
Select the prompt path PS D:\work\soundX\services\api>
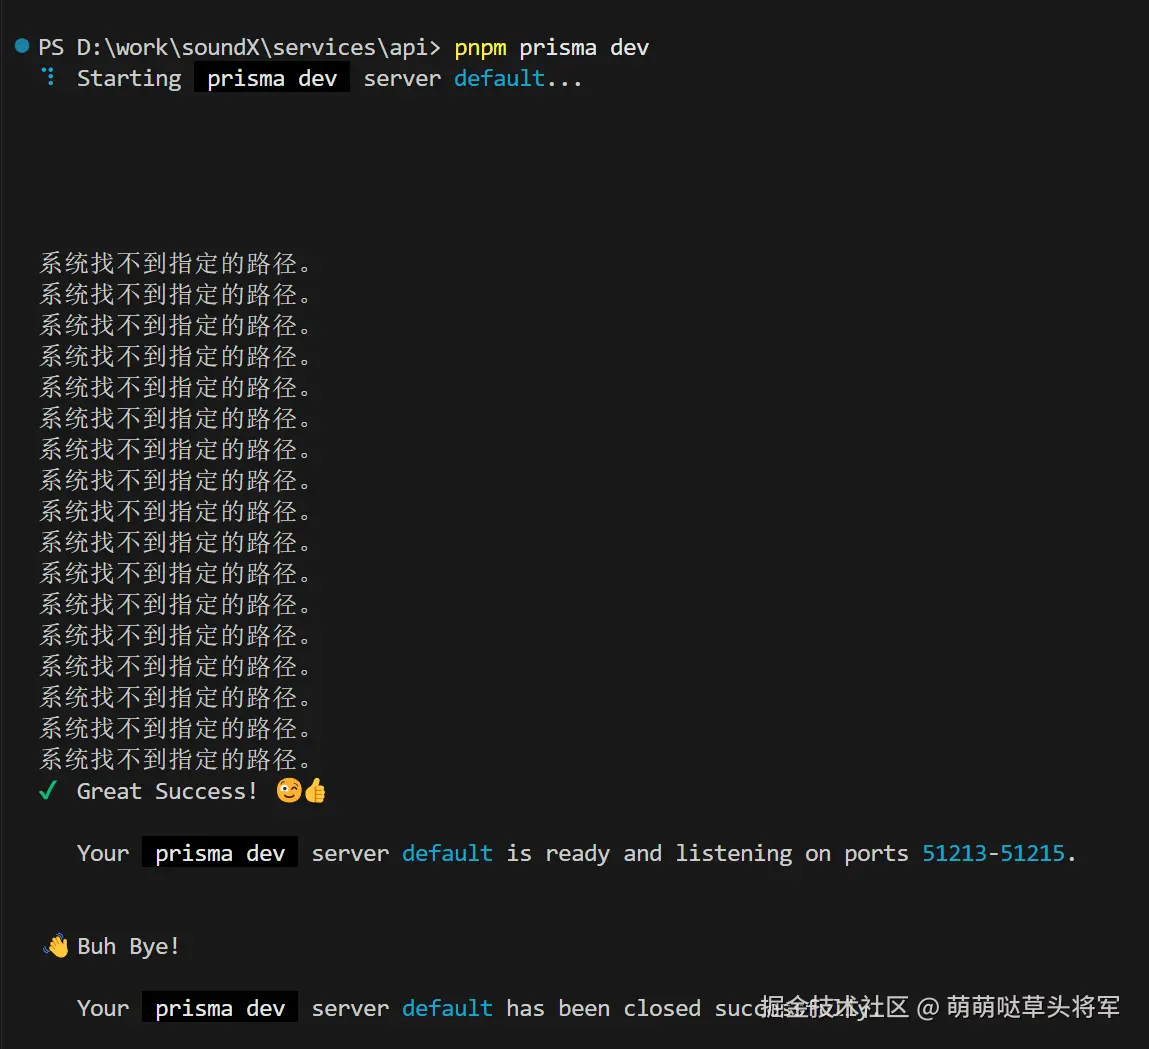239,48
